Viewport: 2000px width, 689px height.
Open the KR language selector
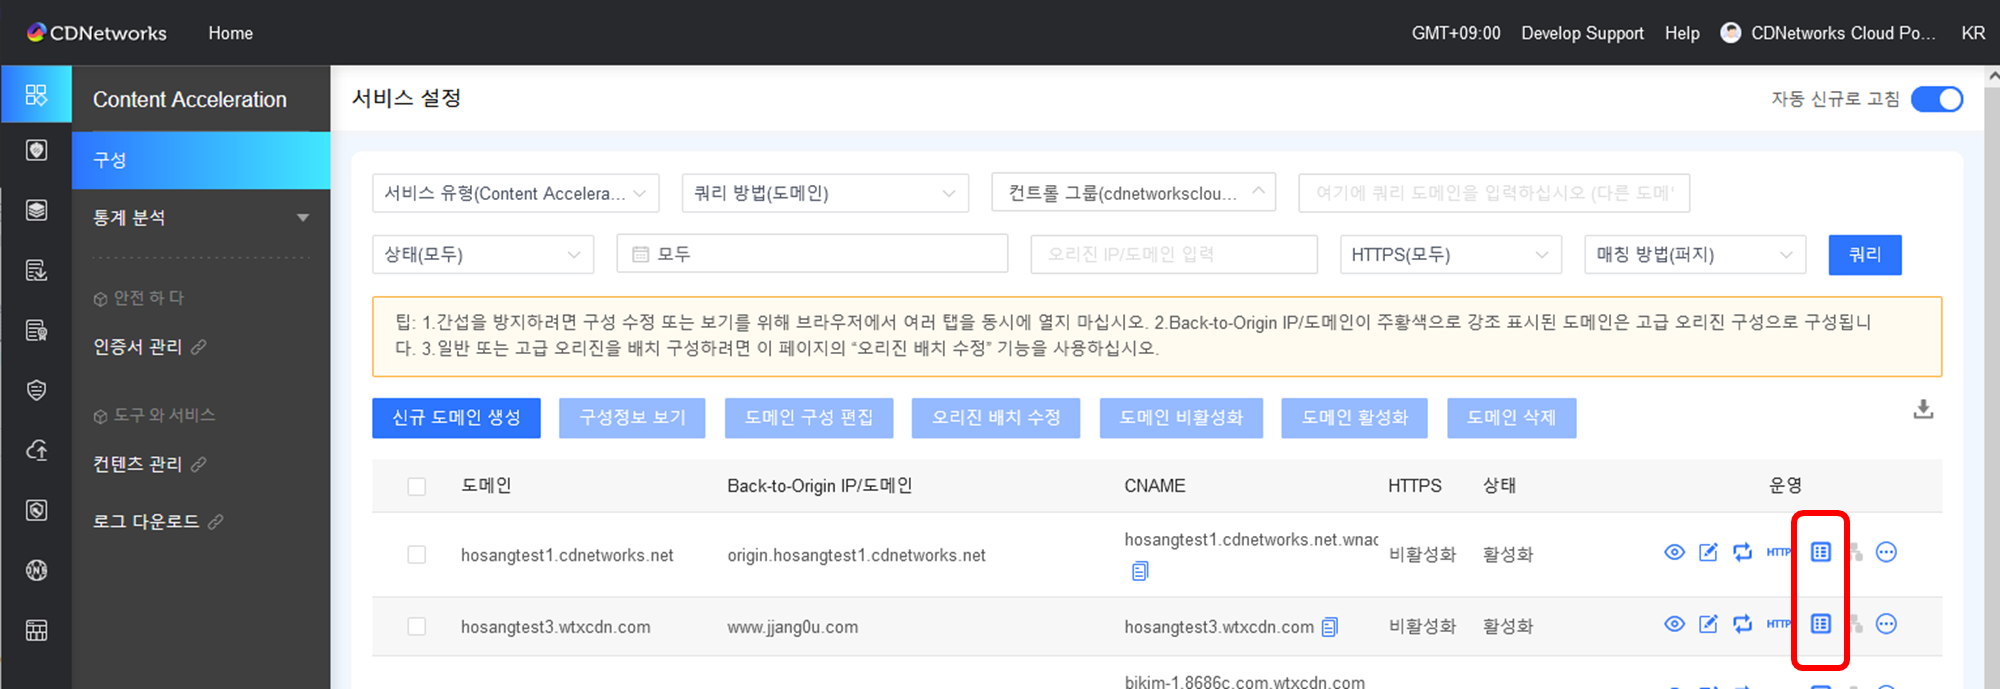[1973, 33]
